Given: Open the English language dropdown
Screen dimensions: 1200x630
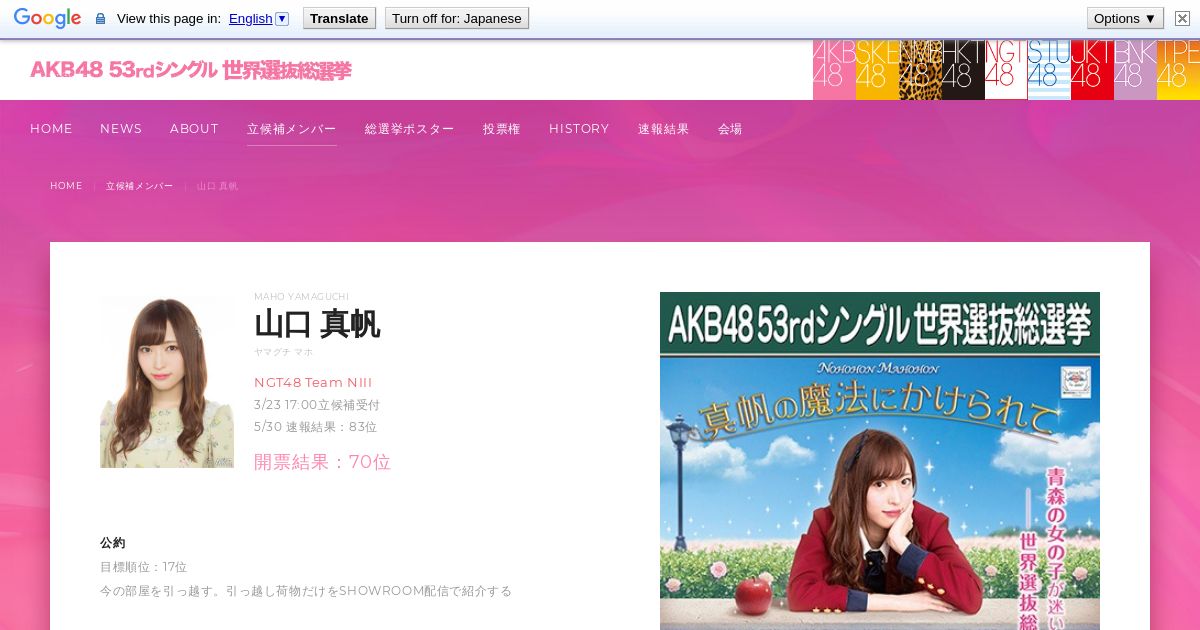Looking at the screenshot, I should coord(258,18).
